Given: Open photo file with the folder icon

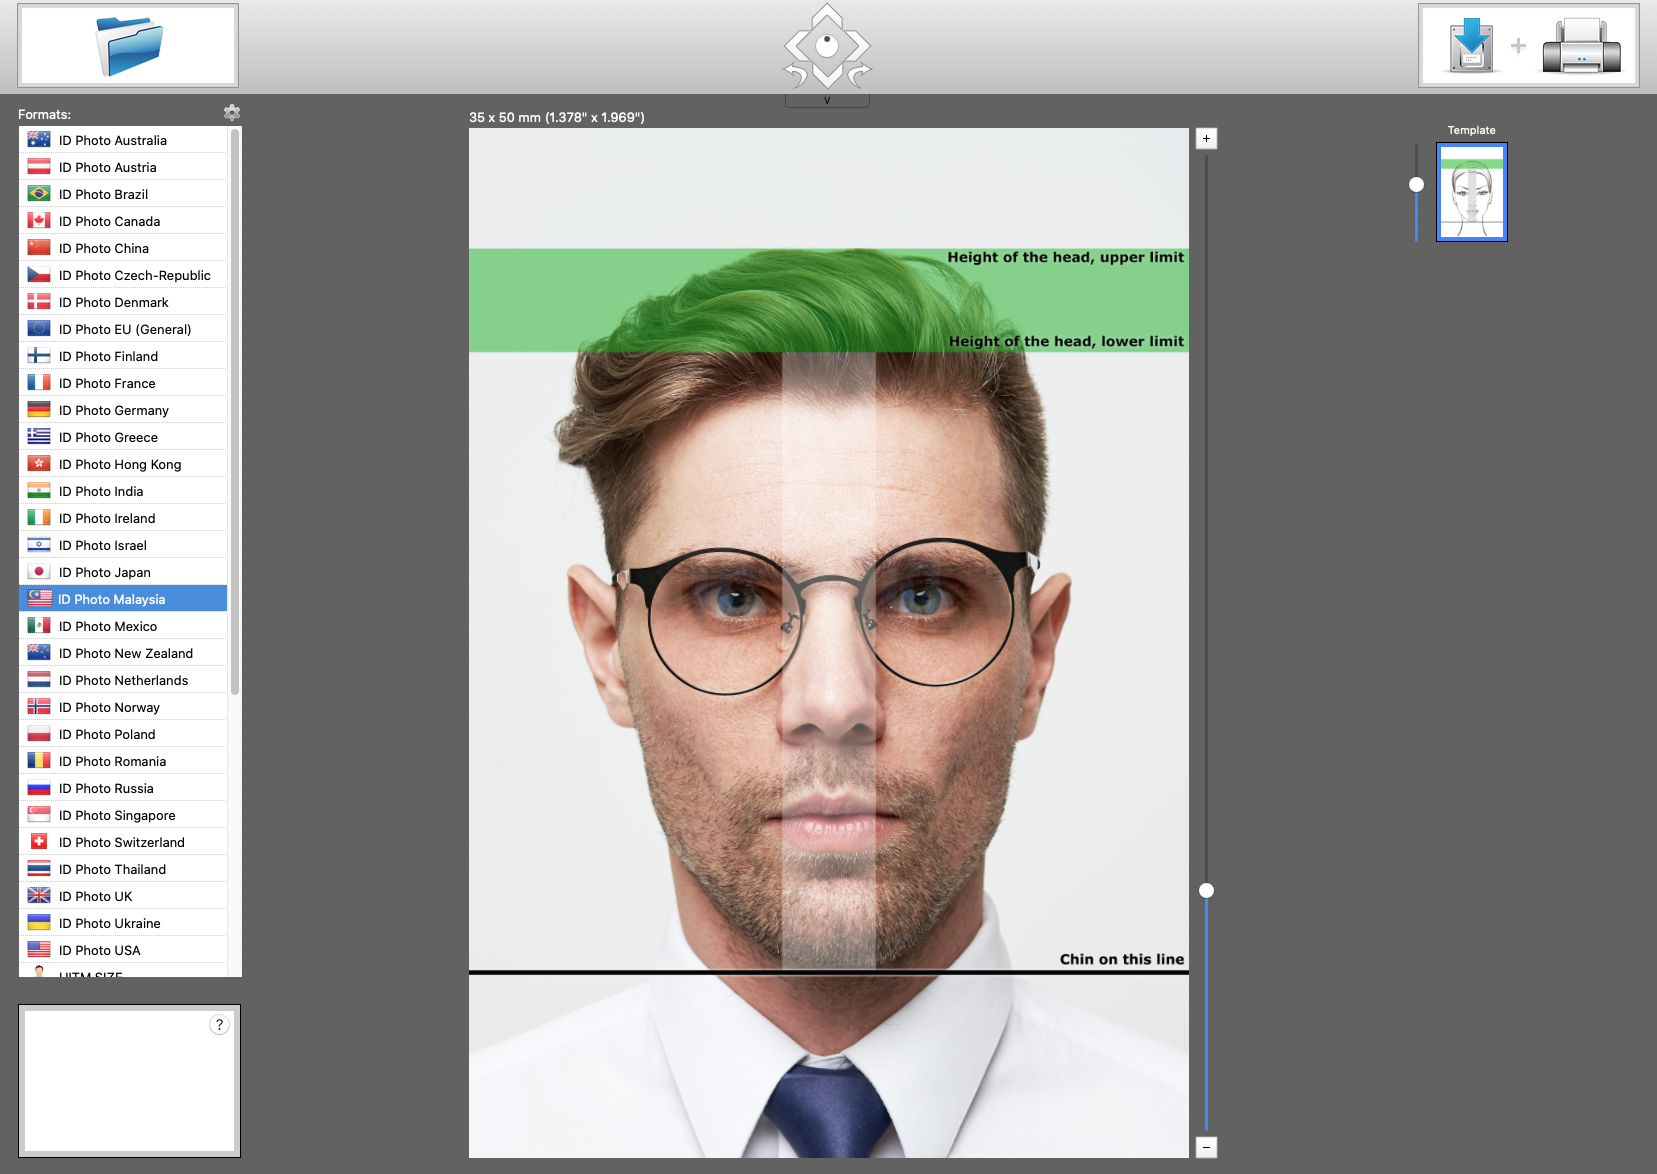Looking at the screenshot, I should 128,46.
